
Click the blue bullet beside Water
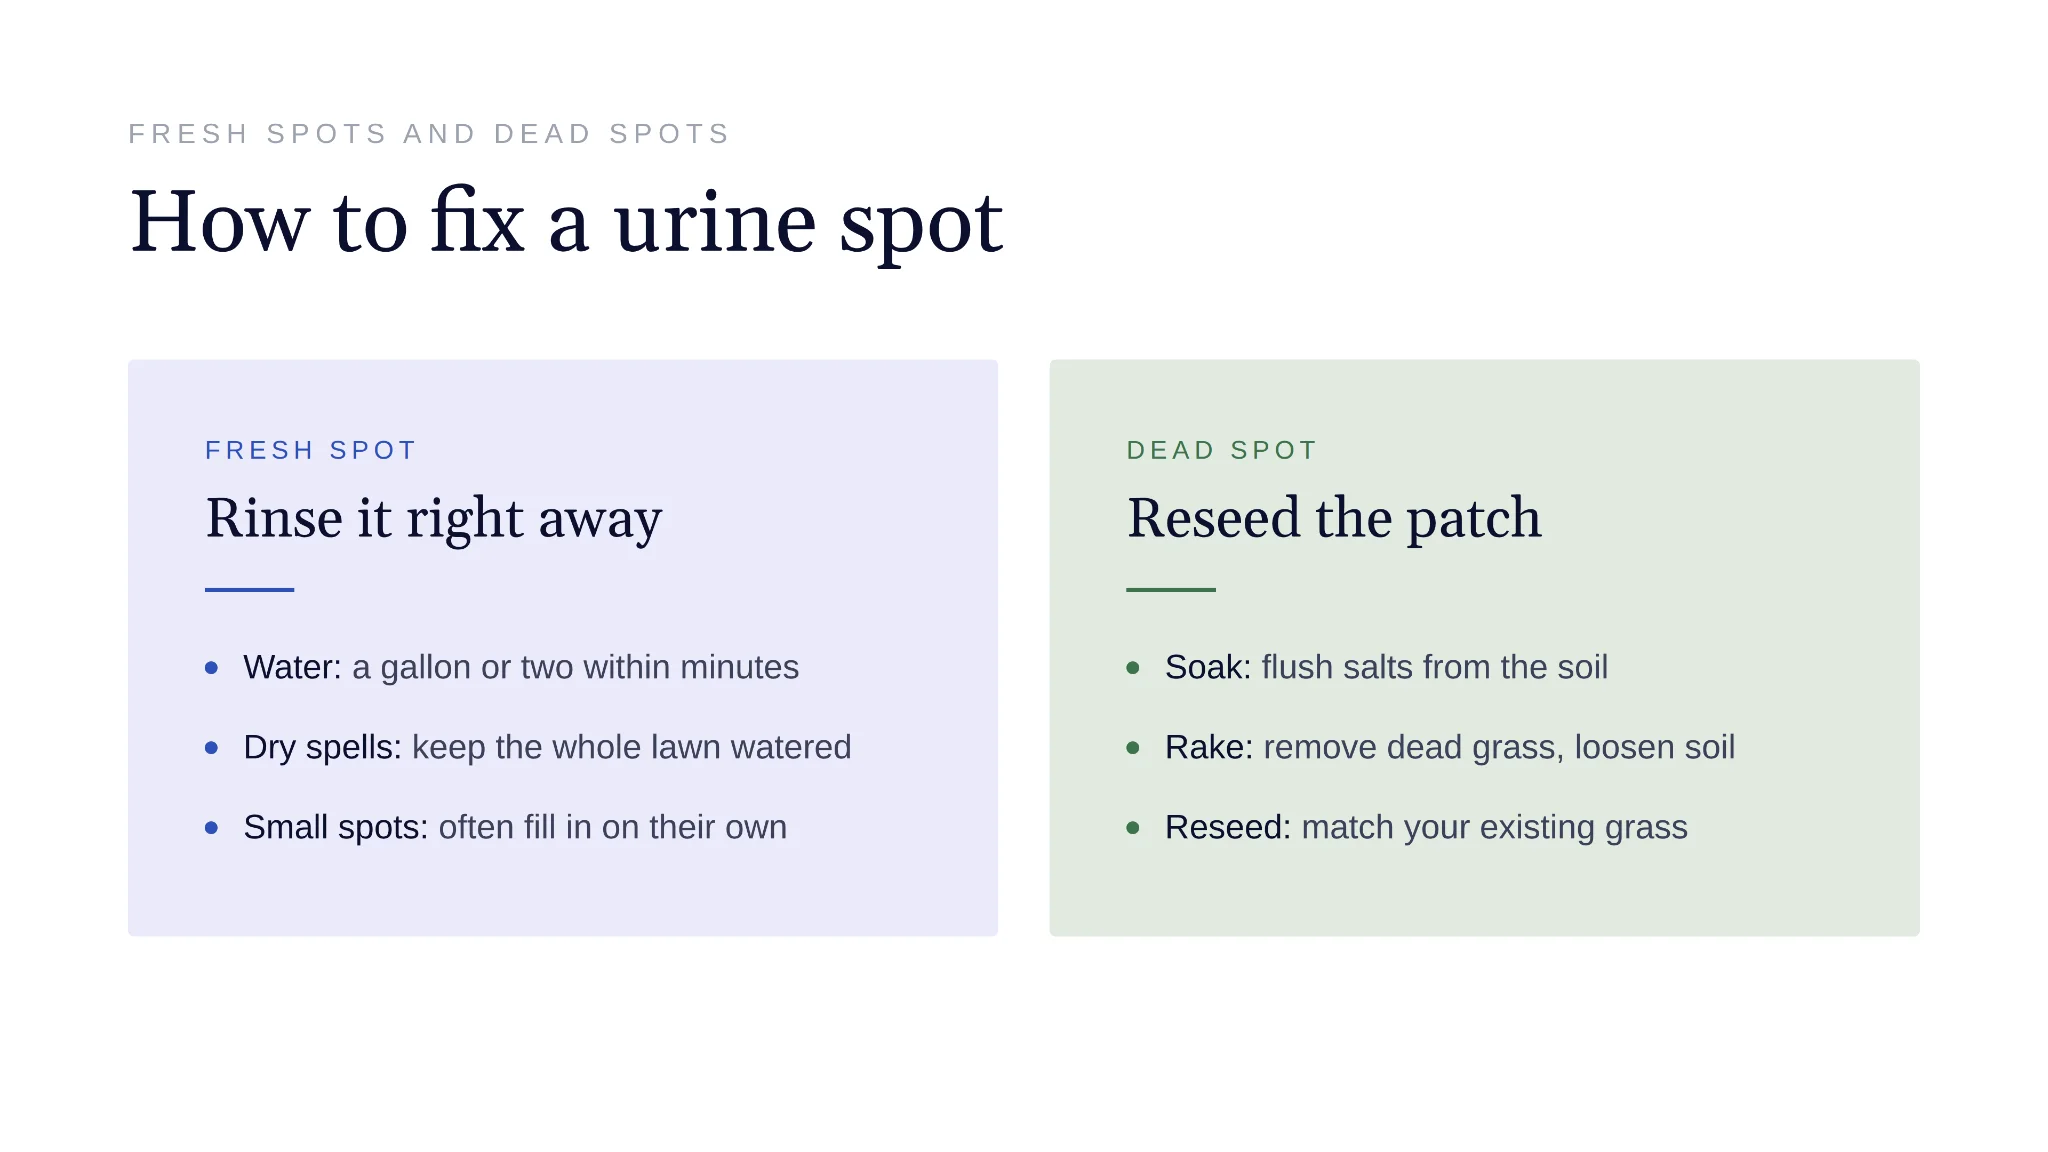click(x=211, y=667)
